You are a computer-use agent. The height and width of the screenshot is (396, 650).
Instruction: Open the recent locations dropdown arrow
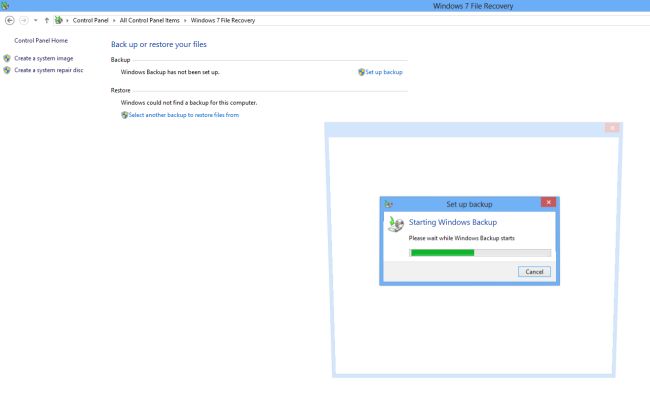(36, 20)
